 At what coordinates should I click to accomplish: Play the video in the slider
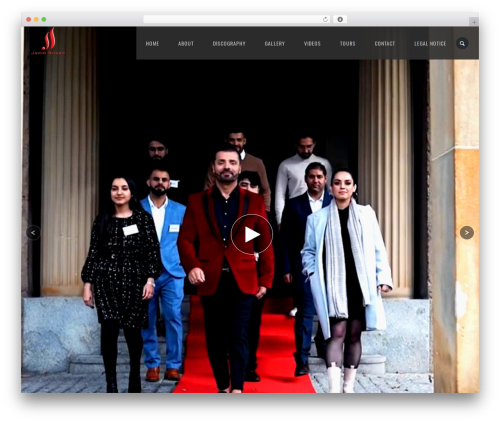click(x=252, y=234)
